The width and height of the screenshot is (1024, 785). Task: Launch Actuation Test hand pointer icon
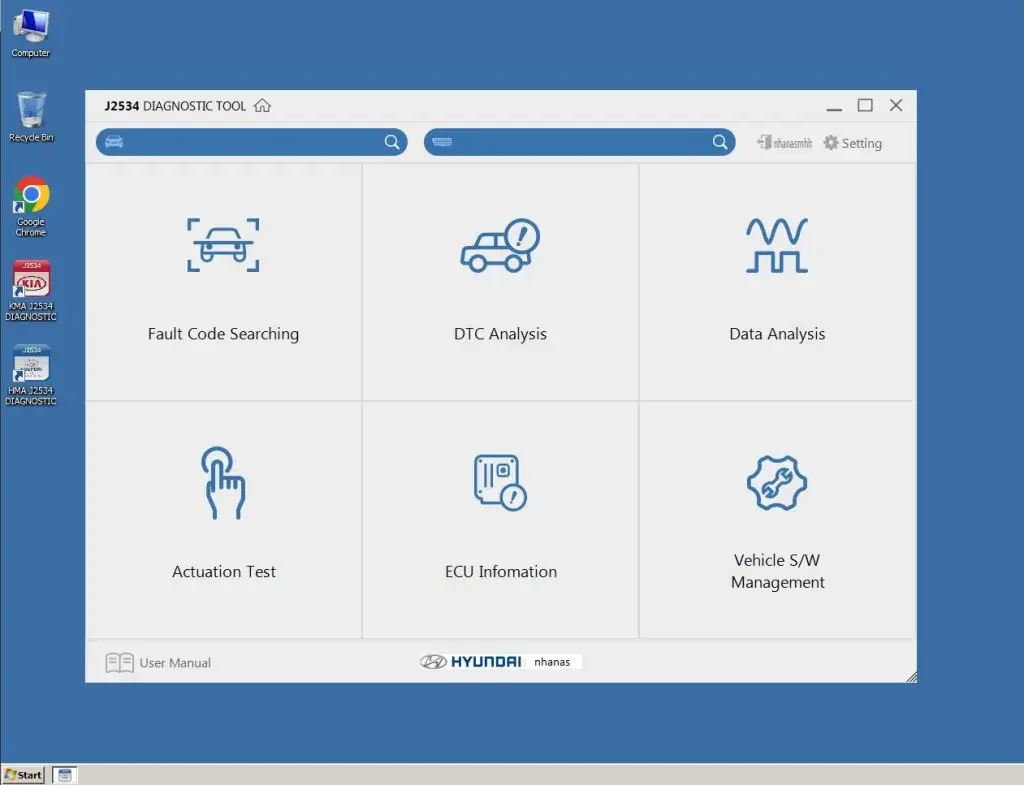(223, 482)
